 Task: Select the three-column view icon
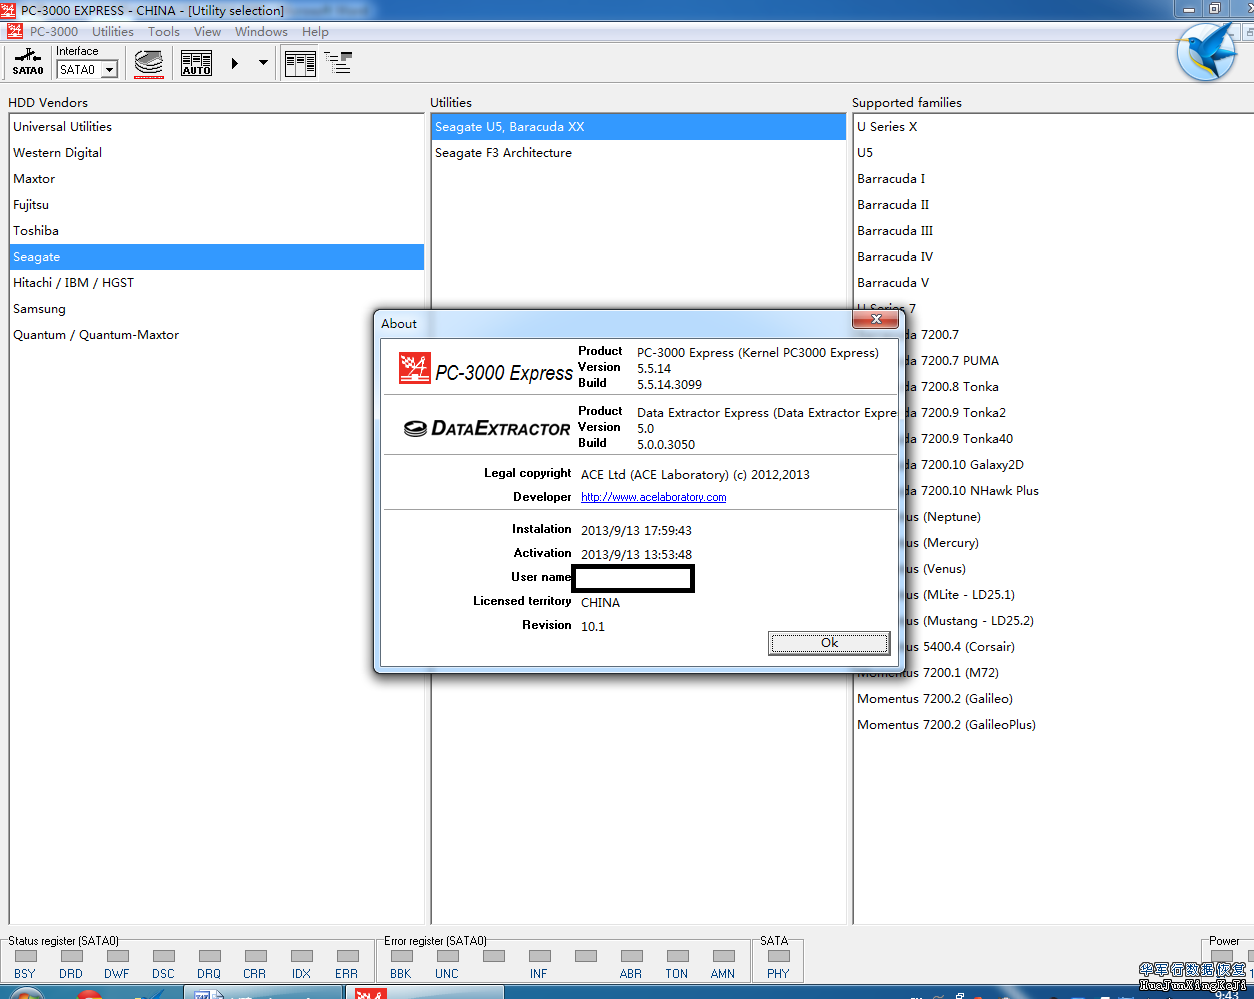(x=300, y=63)
